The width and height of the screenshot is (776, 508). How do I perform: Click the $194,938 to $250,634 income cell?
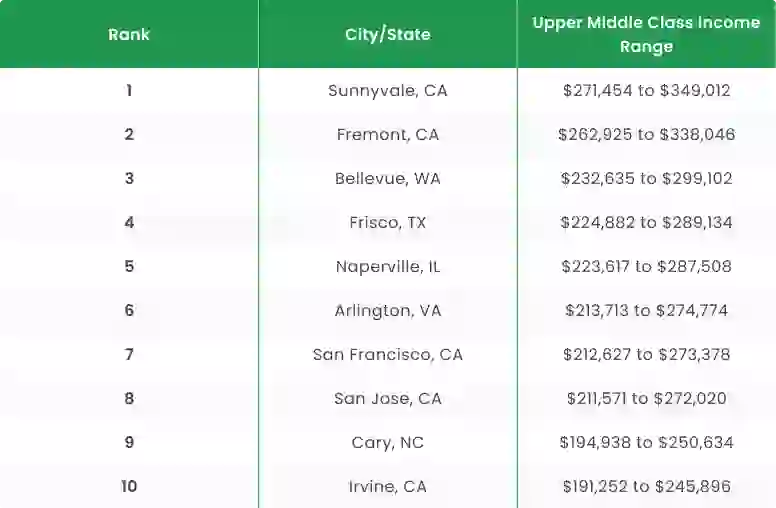[x=646, y=443]
